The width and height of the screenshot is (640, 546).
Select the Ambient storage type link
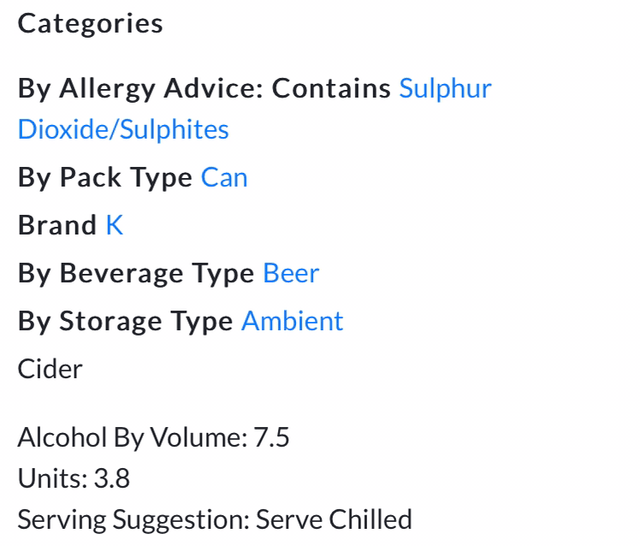tap(292, 321)
